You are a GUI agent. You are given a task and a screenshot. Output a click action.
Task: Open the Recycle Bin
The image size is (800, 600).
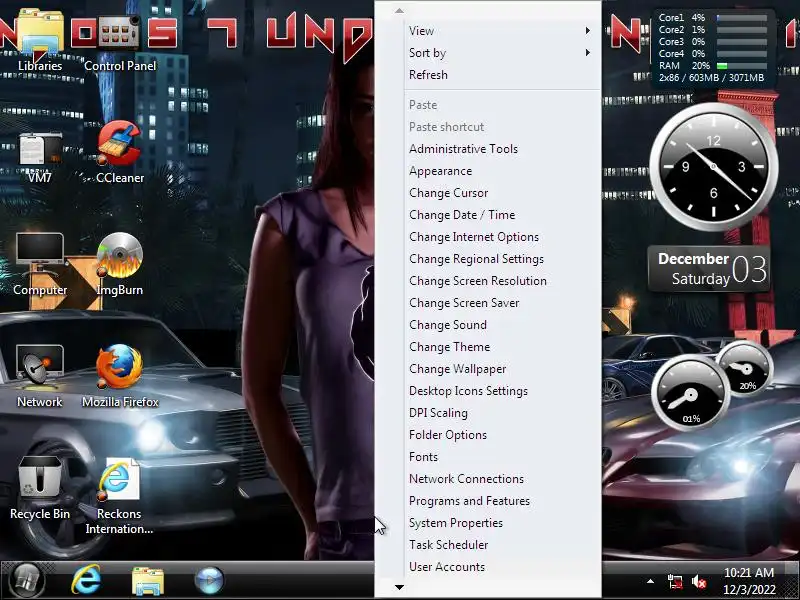point(40,489)
